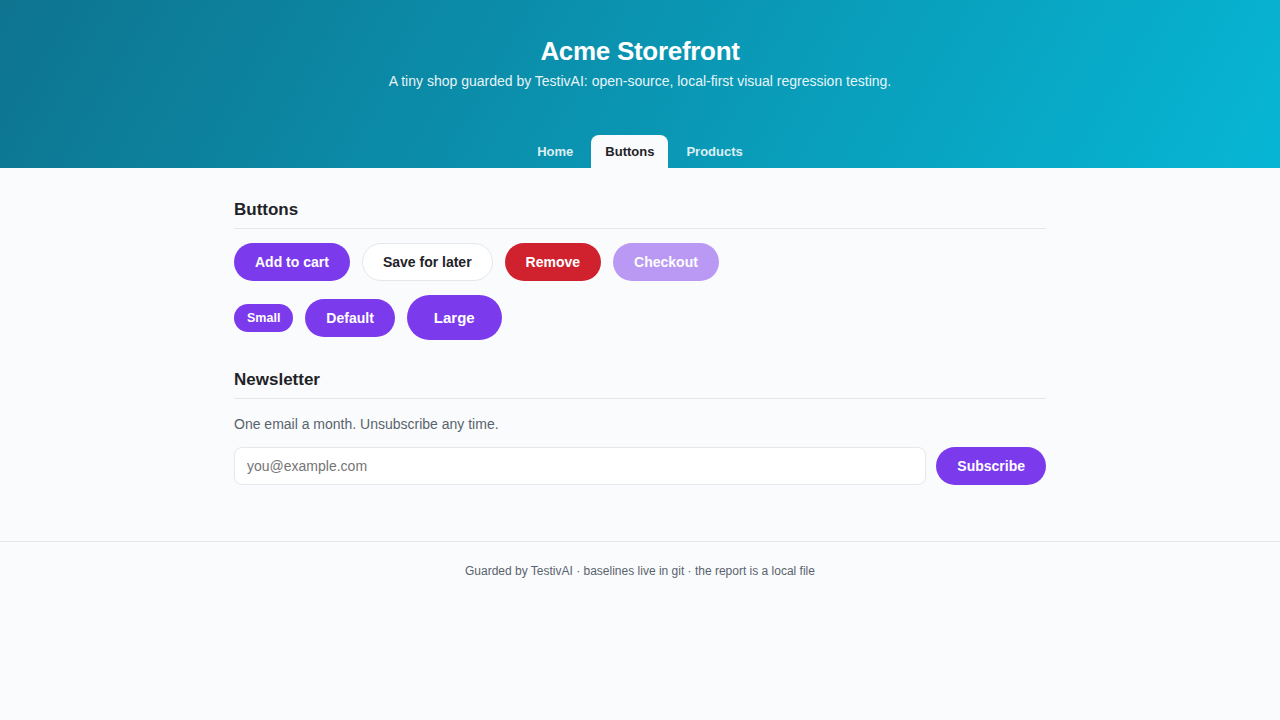
Task: Select the Small size button
Action: pos(263,318)
